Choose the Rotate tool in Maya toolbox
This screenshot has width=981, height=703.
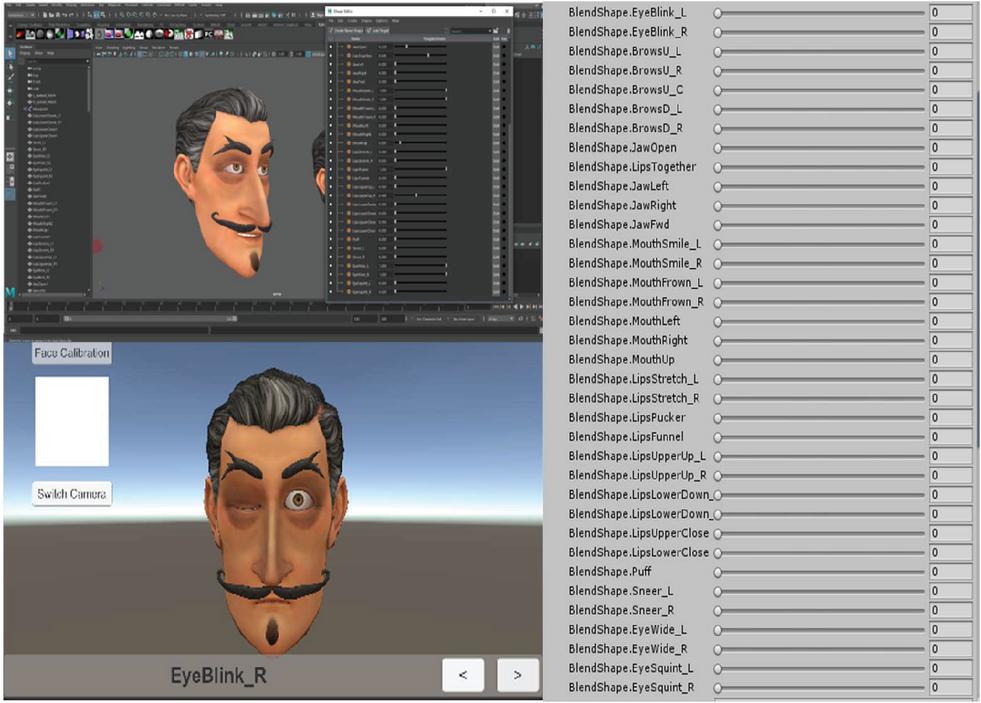click(x=9, y=102)
